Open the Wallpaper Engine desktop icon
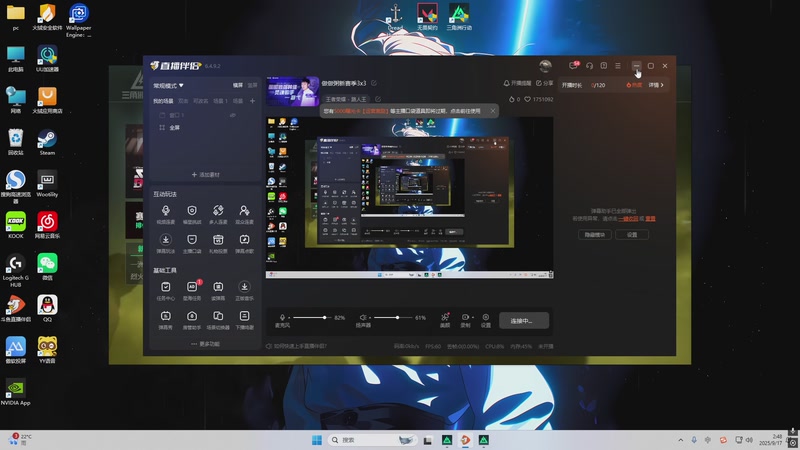 tap(79, 19)
